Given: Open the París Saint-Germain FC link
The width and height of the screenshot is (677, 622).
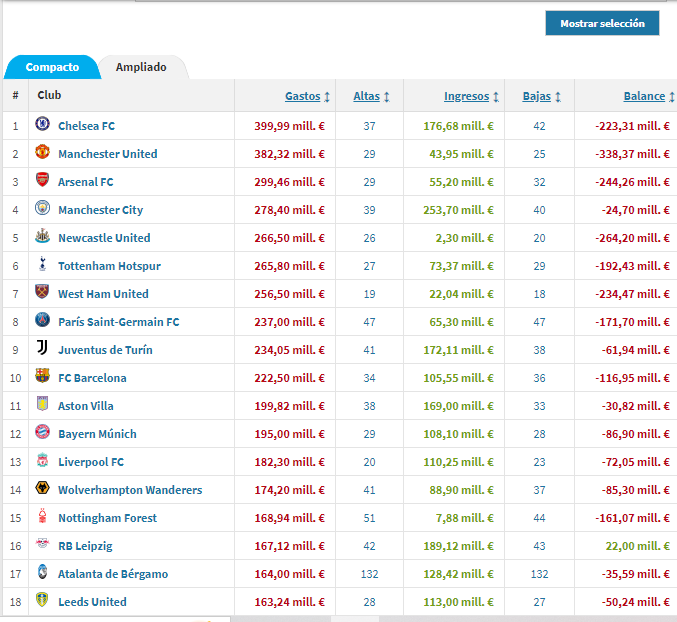Looking at the screenshot, I should point(119,322).
